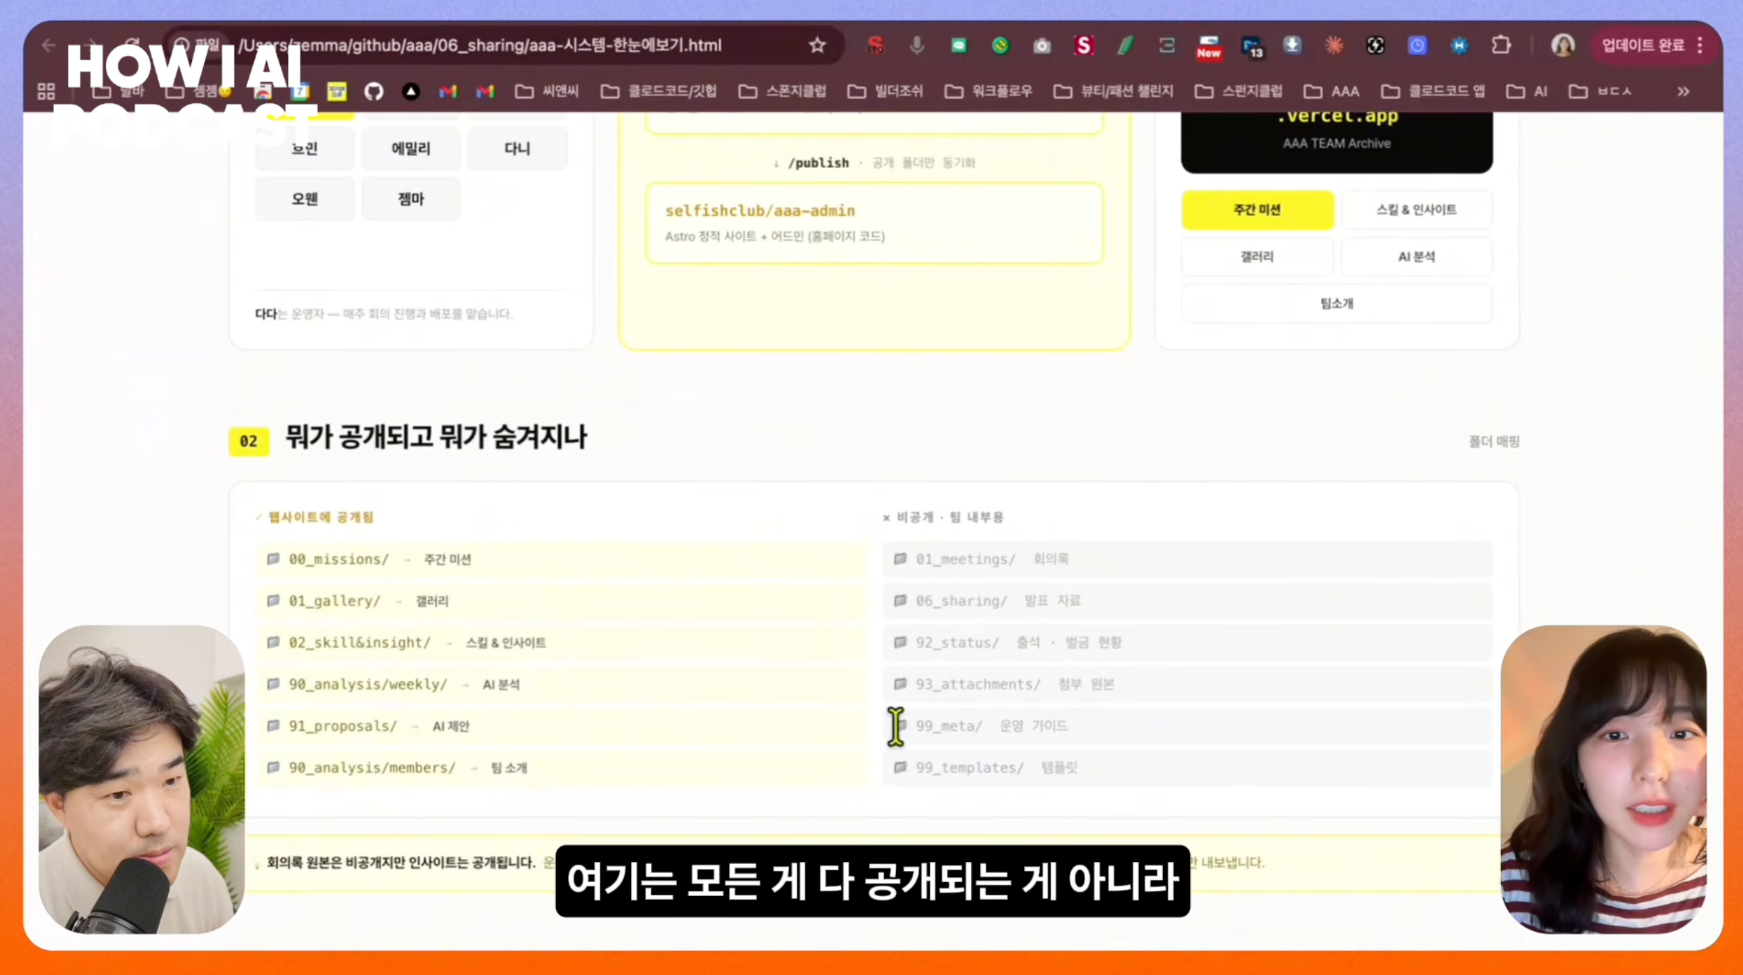Open the 씨앤씨 bookmark folder

547,91
